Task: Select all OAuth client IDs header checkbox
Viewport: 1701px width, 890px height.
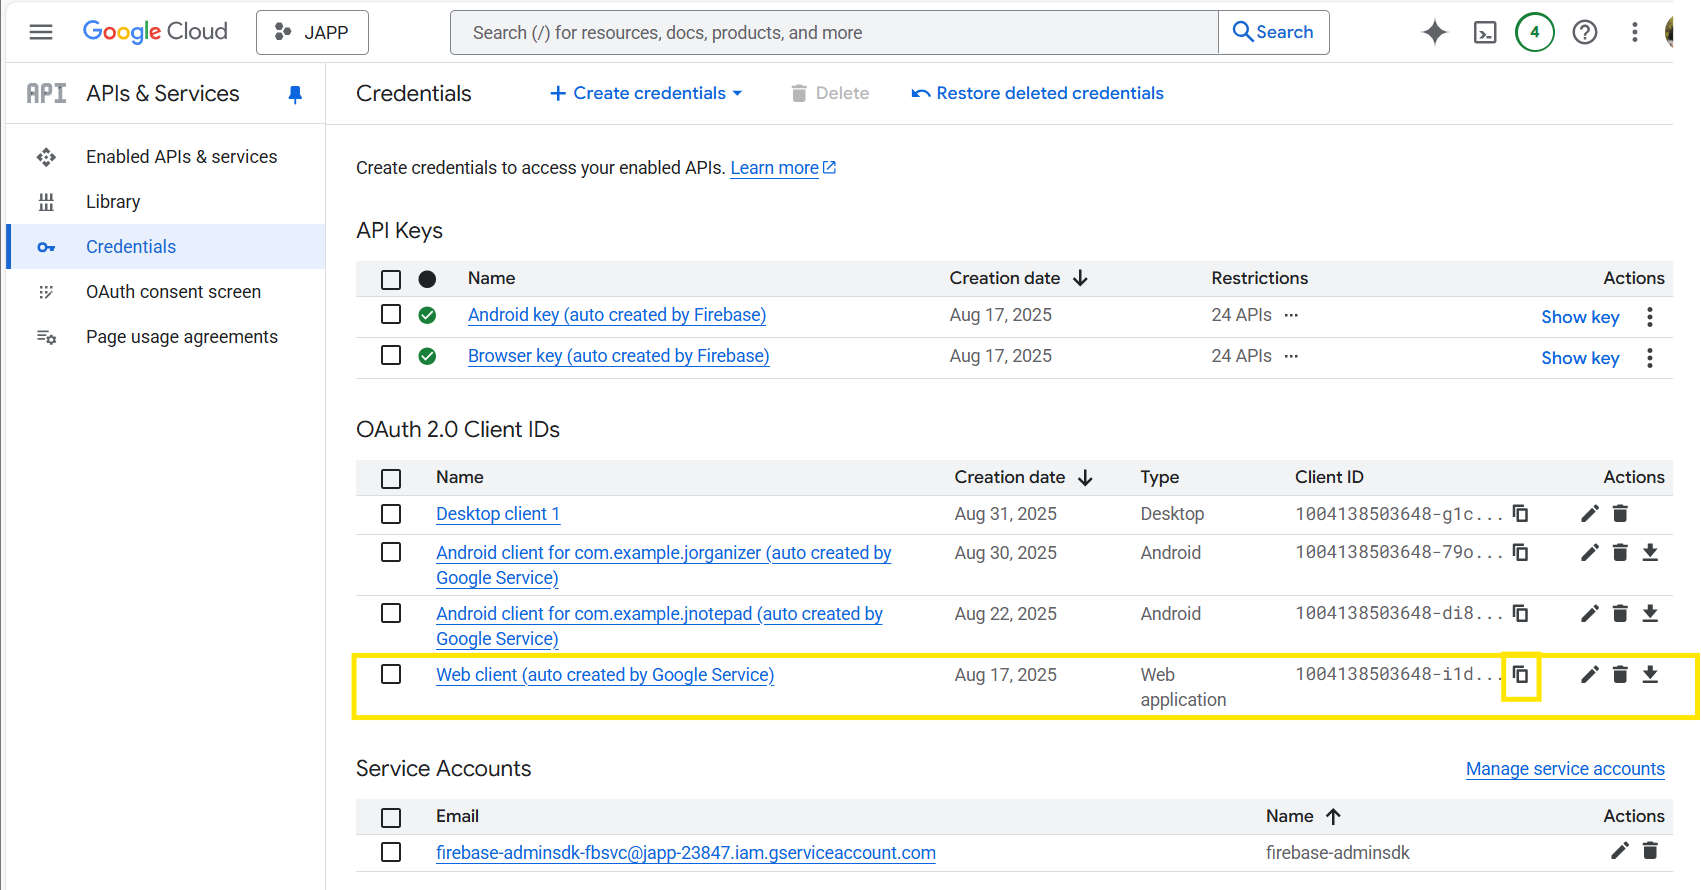Action: (391, 479)
